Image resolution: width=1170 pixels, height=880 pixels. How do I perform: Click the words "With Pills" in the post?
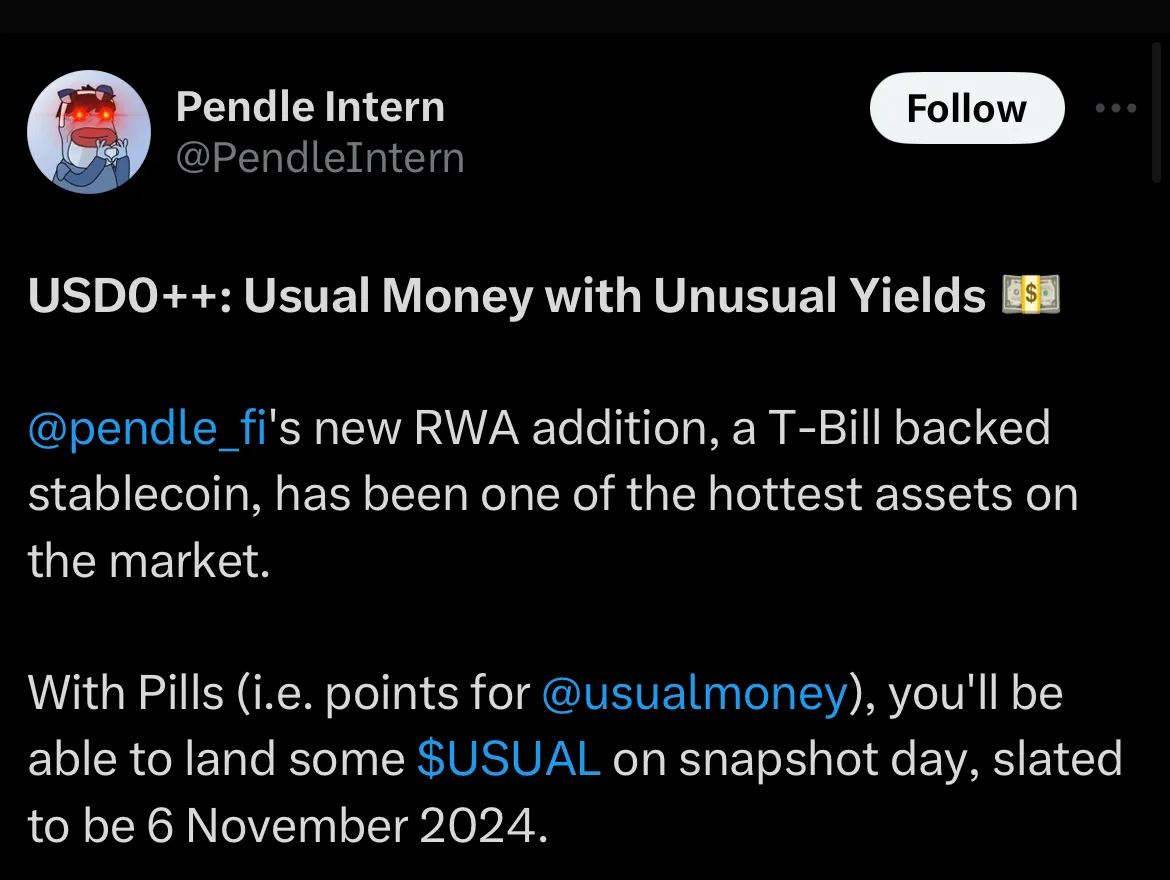126,693
